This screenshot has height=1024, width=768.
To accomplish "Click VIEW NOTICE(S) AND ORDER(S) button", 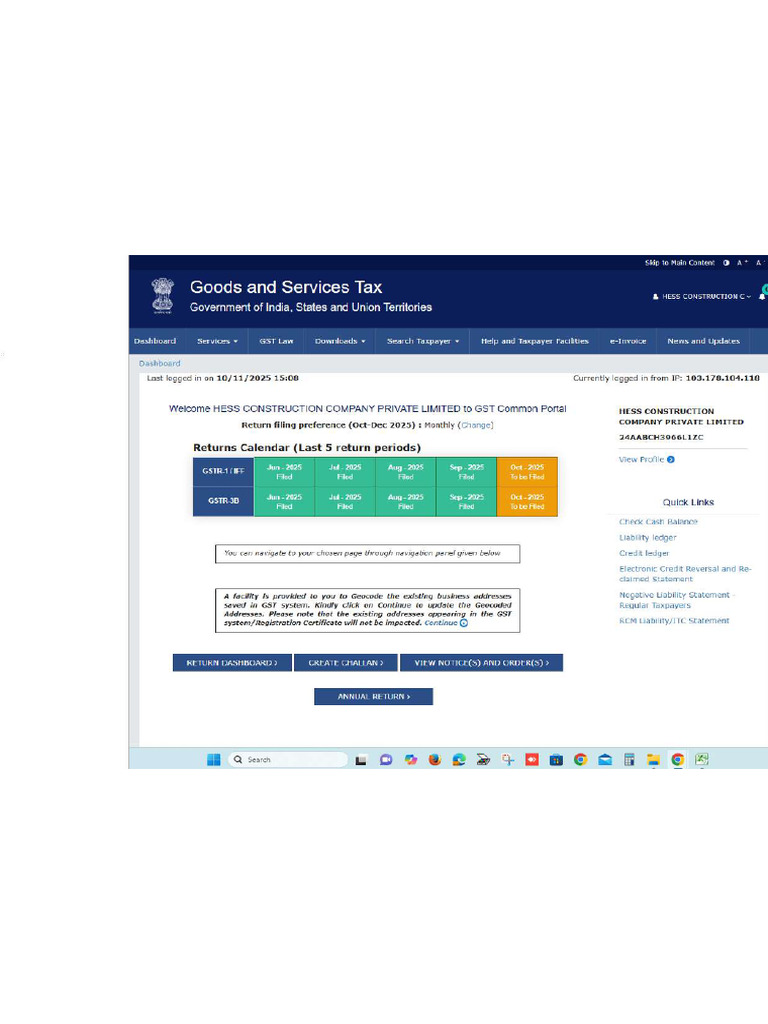I will [x=481, y=663].
